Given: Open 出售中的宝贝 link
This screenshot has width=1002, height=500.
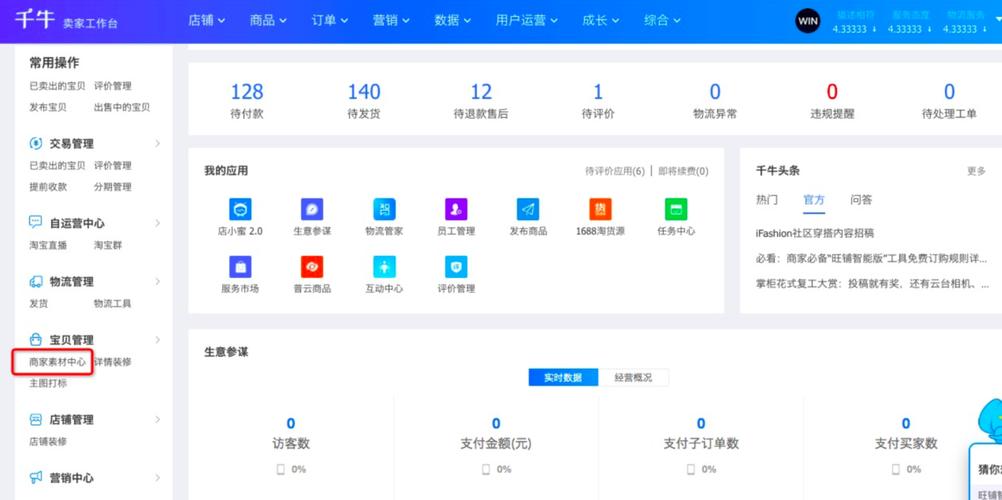Looking at the screenshot, I should point(121,107).
